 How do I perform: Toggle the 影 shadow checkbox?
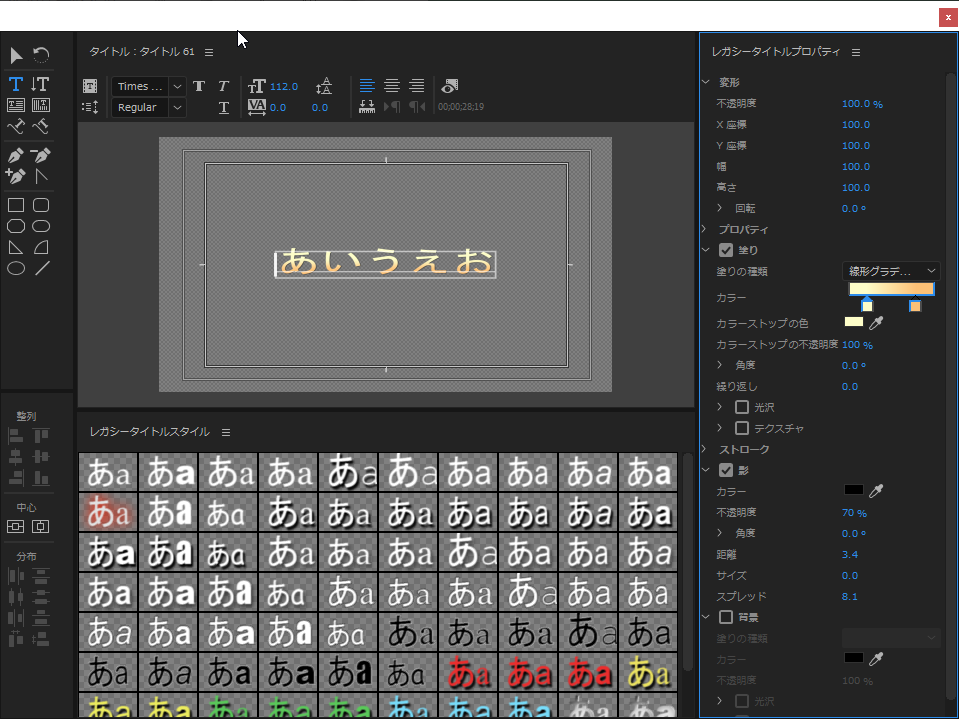click(727, 469)
